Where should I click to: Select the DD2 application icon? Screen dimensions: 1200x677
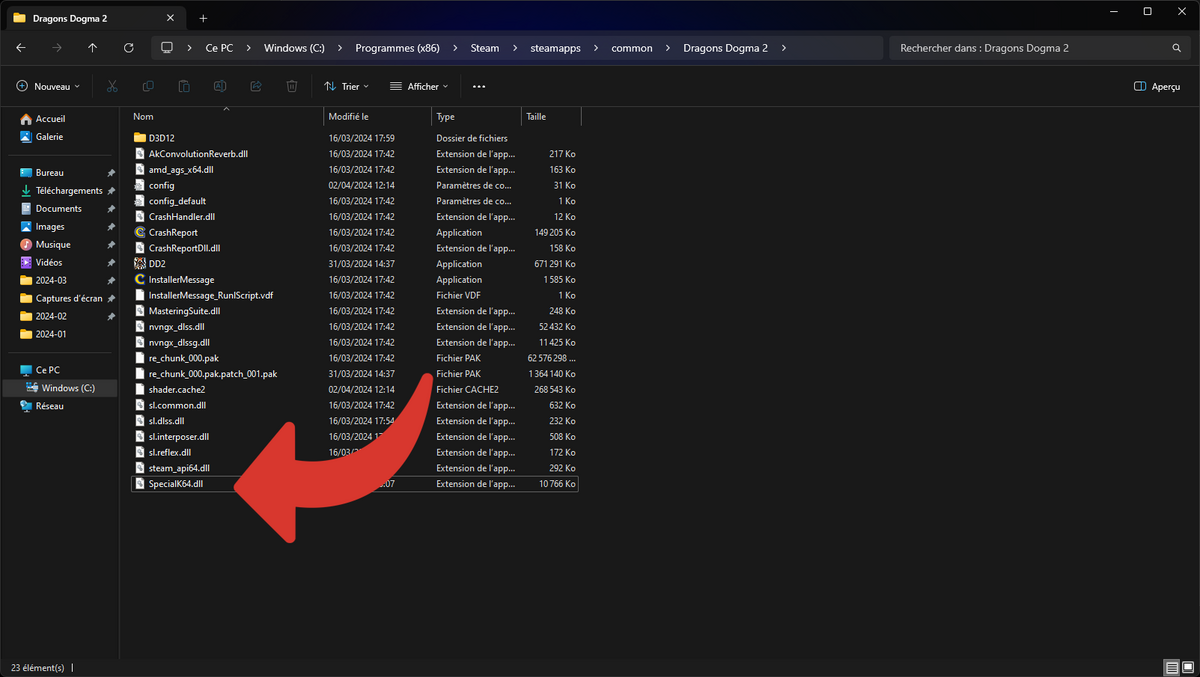tap(140, 264)
